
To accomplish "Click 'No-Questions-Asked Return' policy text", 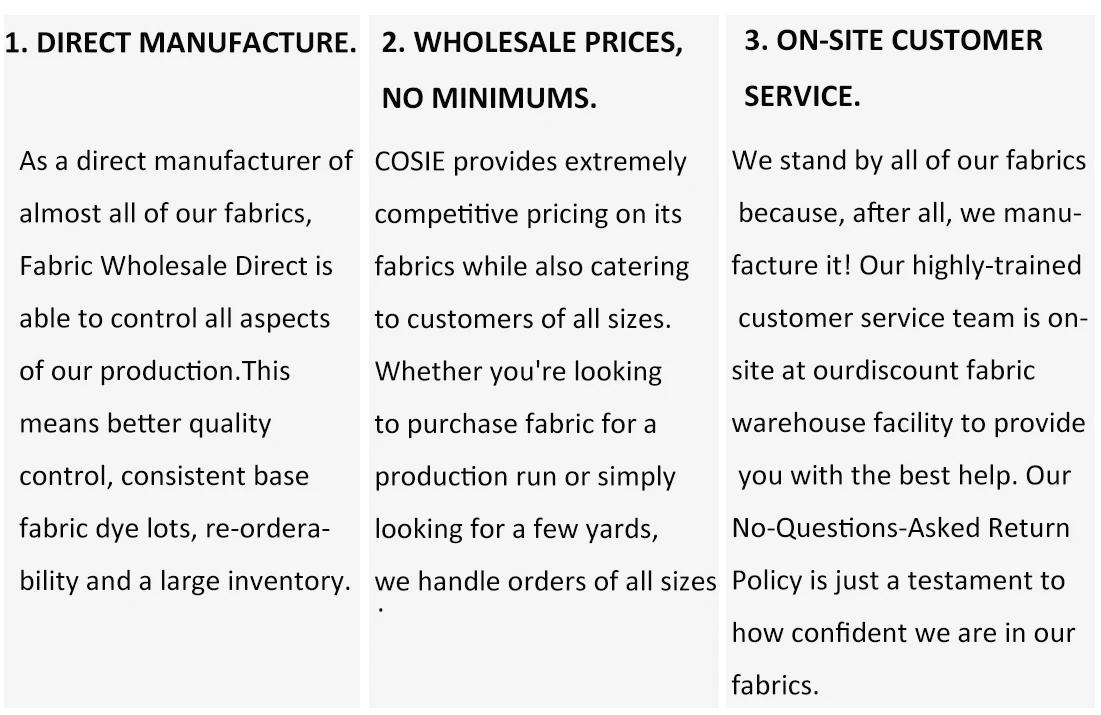I will (901, 528).
